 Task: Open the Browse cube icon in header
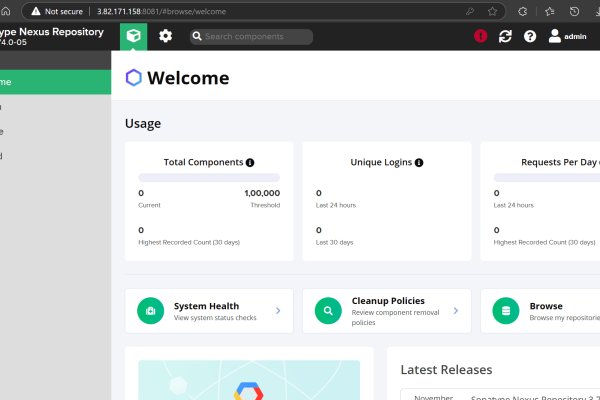133,36
